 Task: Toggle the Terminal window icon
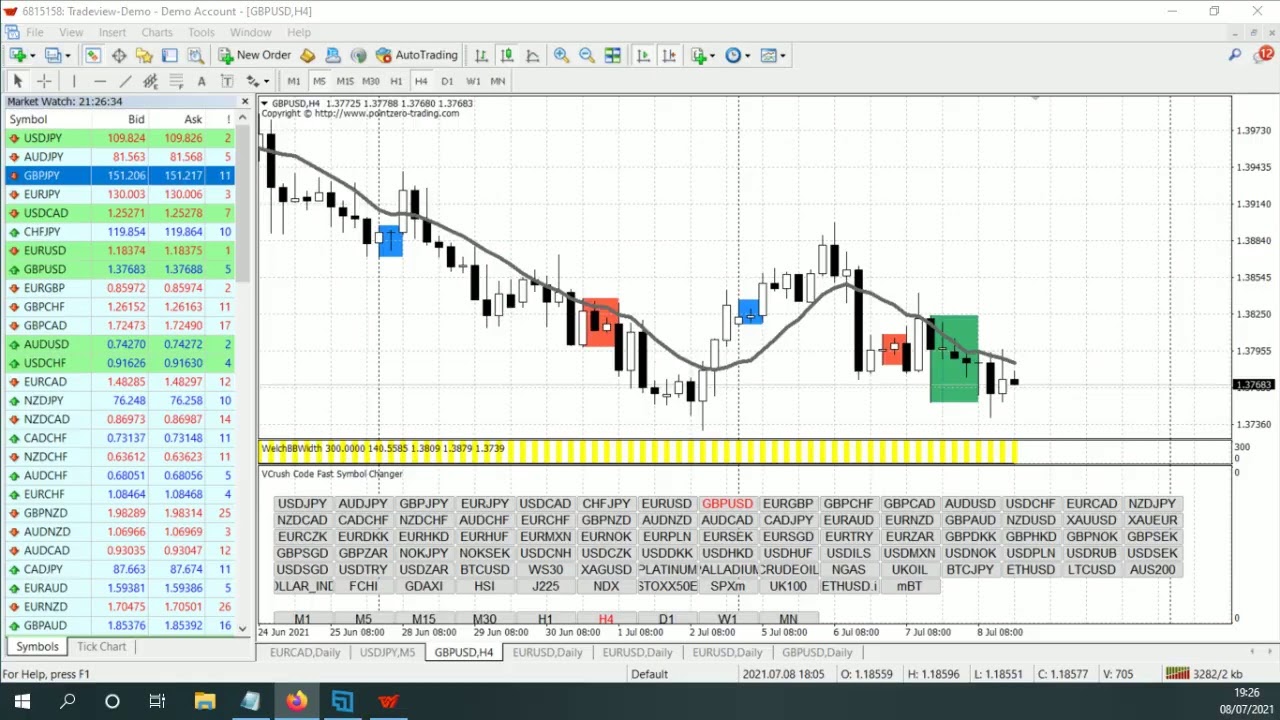click(x=169, y=56)
